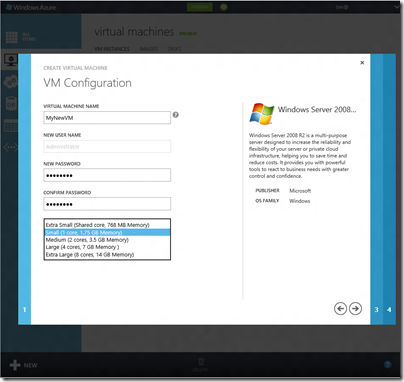Switch to Disks tab
The width and height of the screenshot is (404, 382).
point(174,49)
